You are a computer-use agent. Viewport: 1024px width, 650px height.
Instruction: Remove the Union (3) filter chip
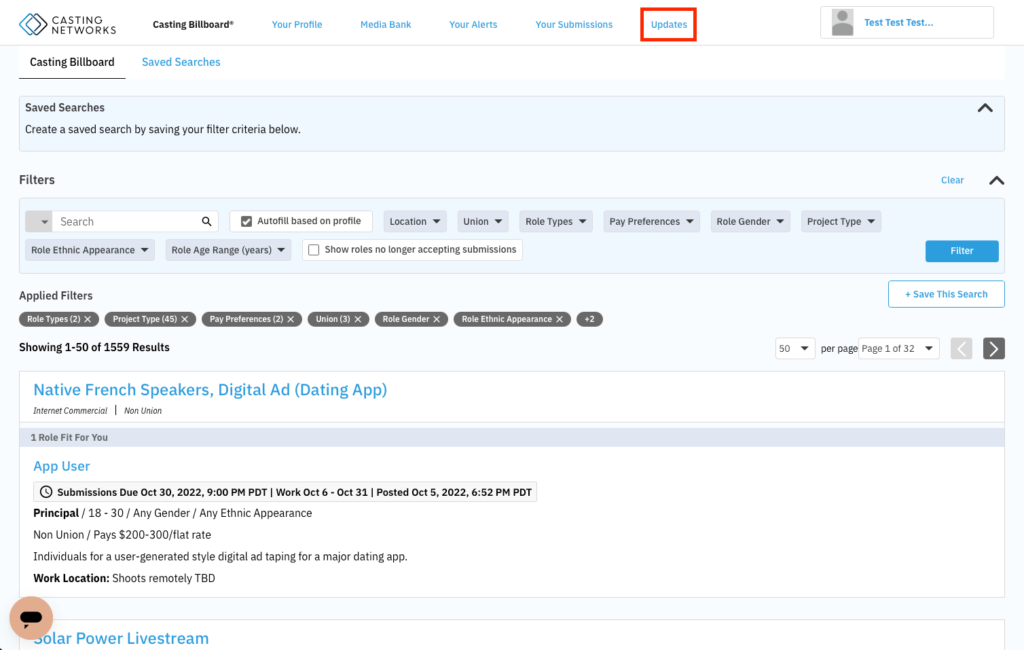pos(358,319)
